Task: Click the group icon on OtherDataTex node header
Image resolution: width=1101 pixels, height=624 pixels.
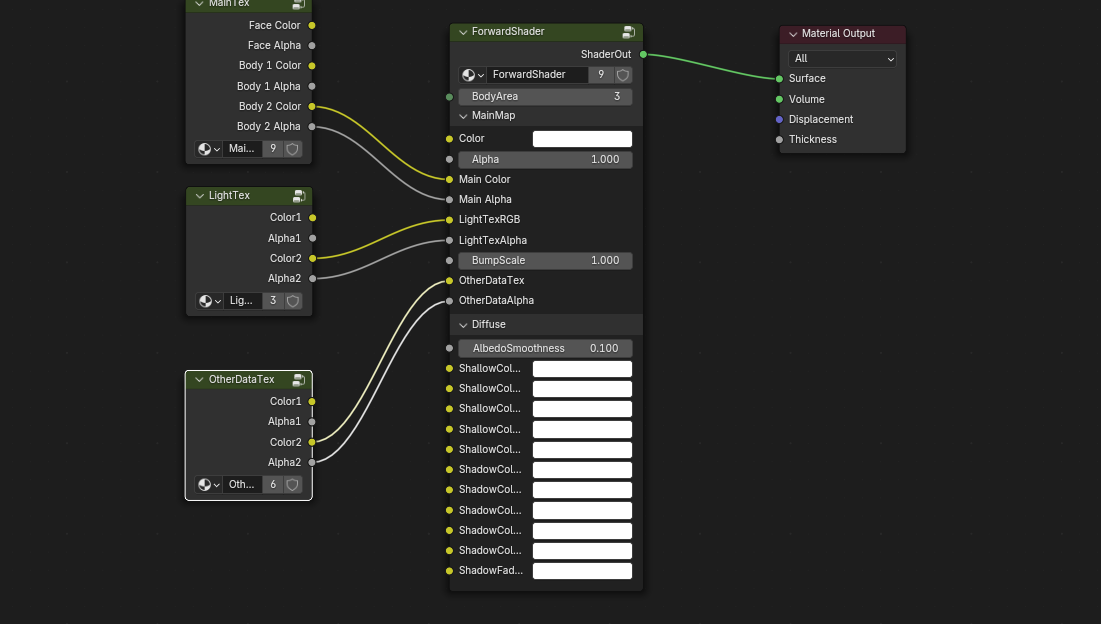Action: 298,380
